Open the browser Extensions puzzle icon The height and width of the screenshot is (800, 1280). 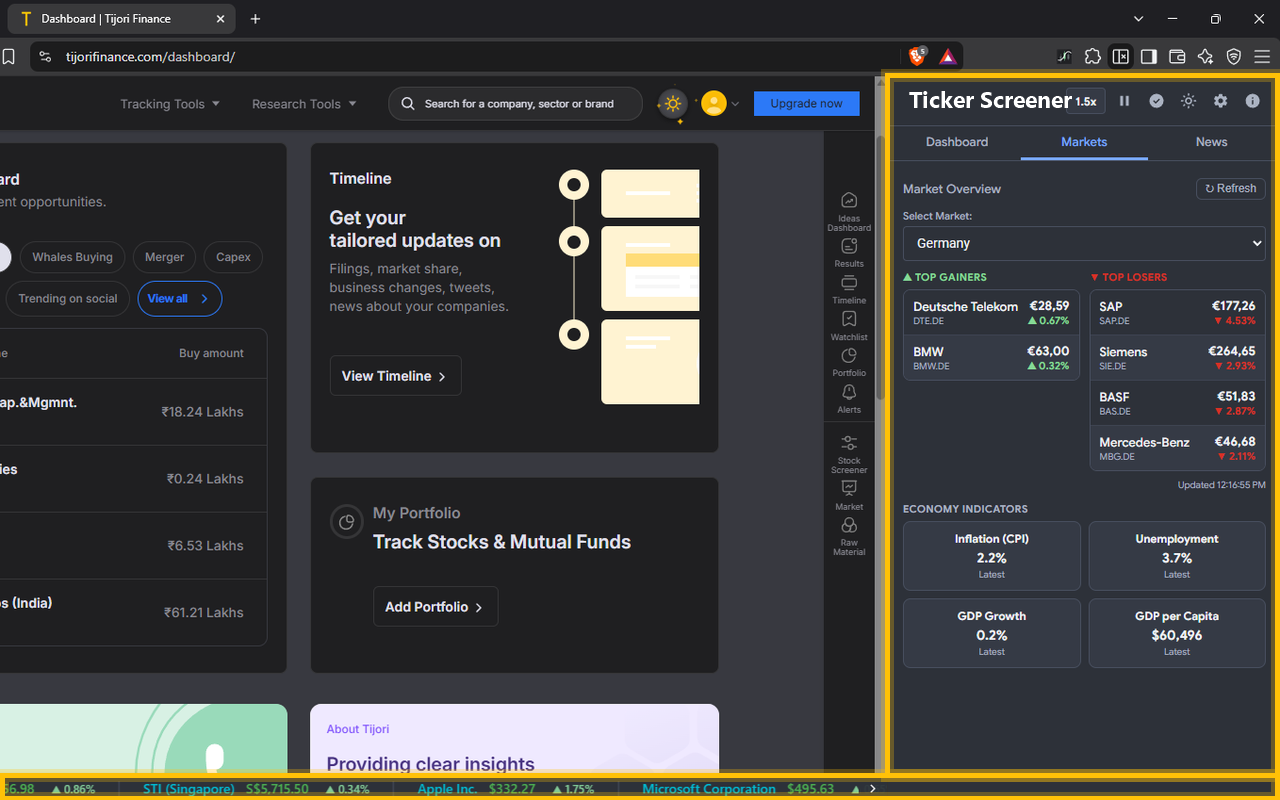point(1093,57)
